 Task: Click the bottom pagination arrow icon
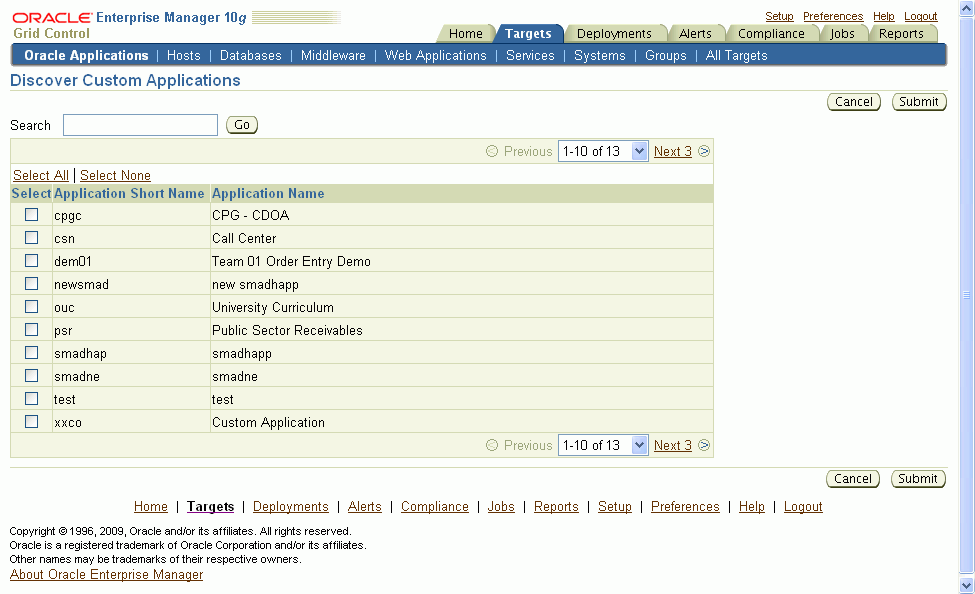point(702,445)
